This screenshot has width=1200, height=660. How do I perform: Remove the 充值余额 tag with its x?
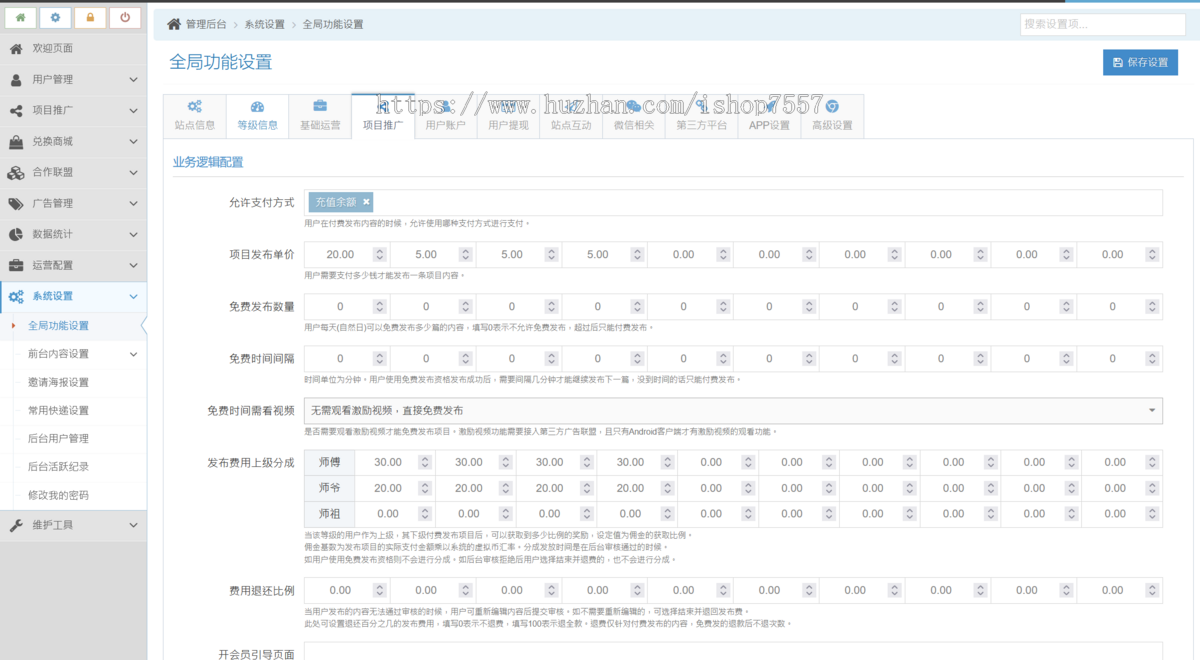tap(366, 202)
